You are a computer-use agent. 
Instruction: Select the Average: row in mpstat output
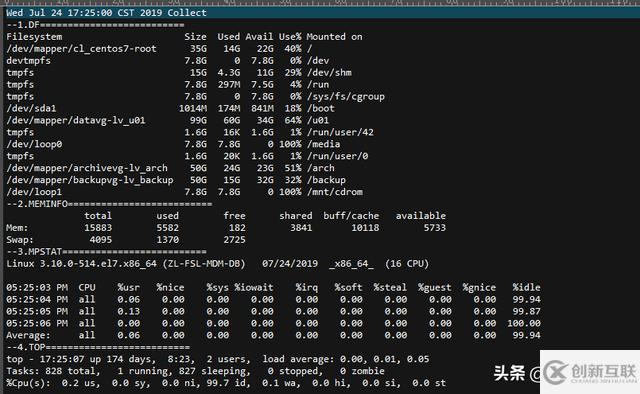point(273,335)
